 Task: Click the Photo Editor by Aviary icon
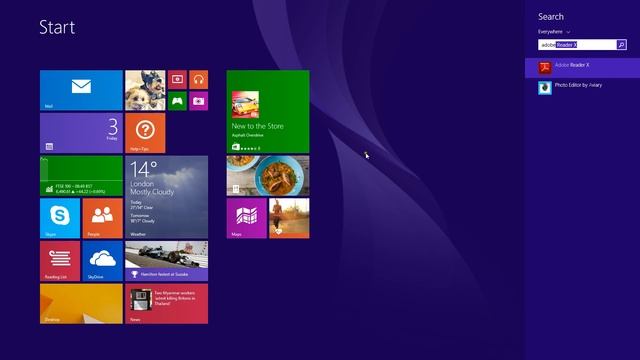pyautogui.click(x=544, y=87)
